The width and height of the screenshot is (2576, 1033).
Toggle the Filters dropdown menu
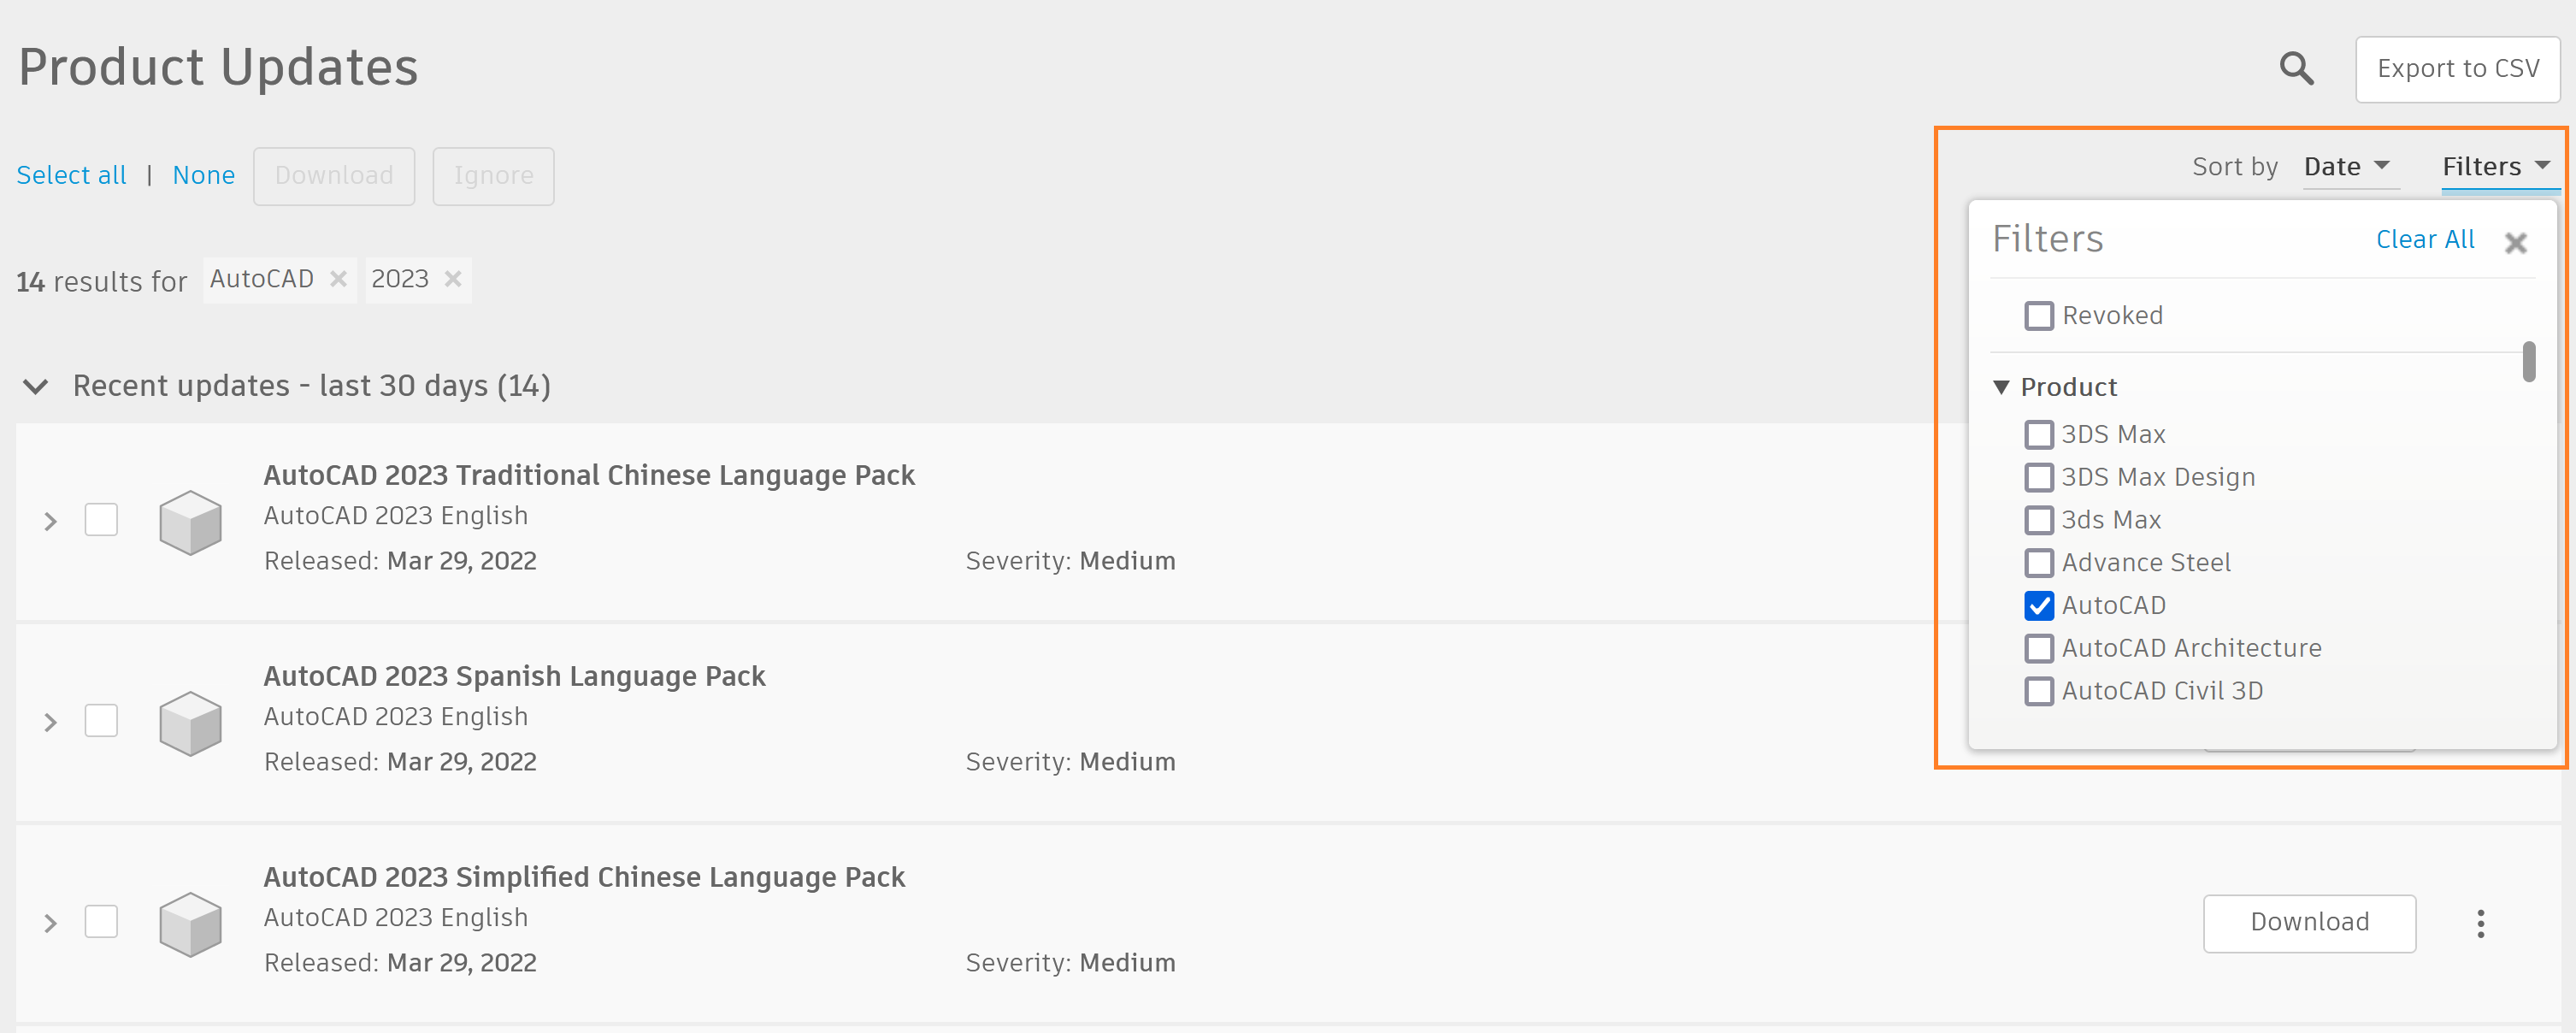[2495, 167]
